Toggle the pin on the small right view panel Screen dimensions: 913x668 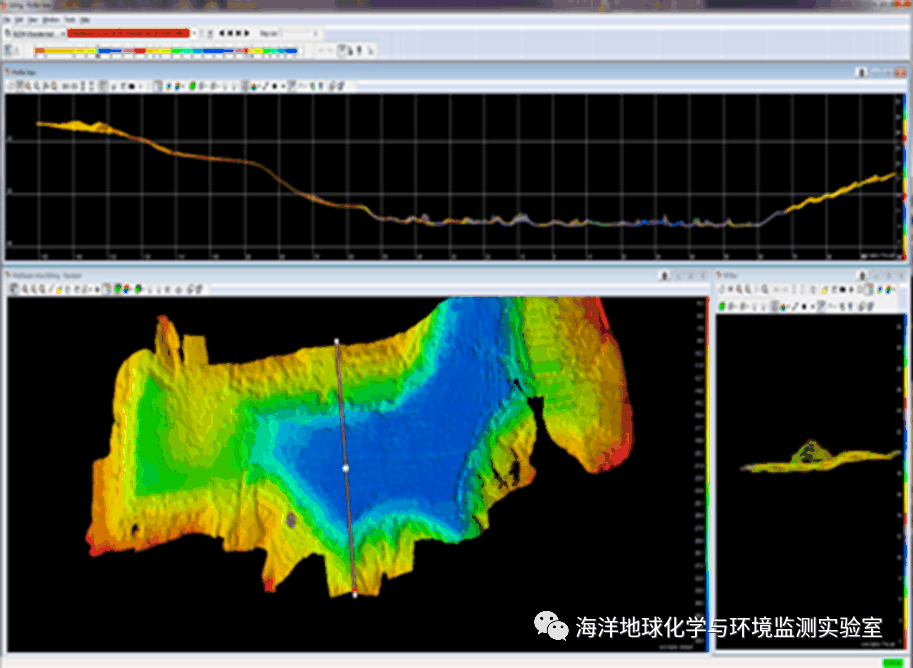pos(862,274)
